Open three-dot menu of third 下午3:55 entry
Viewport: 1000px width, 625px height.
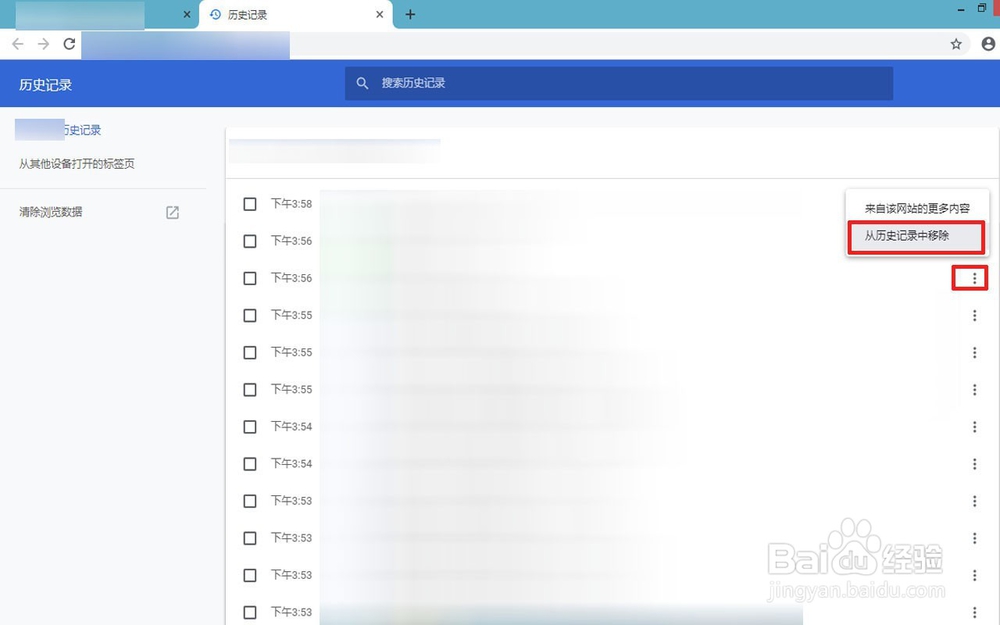(974, 390)
